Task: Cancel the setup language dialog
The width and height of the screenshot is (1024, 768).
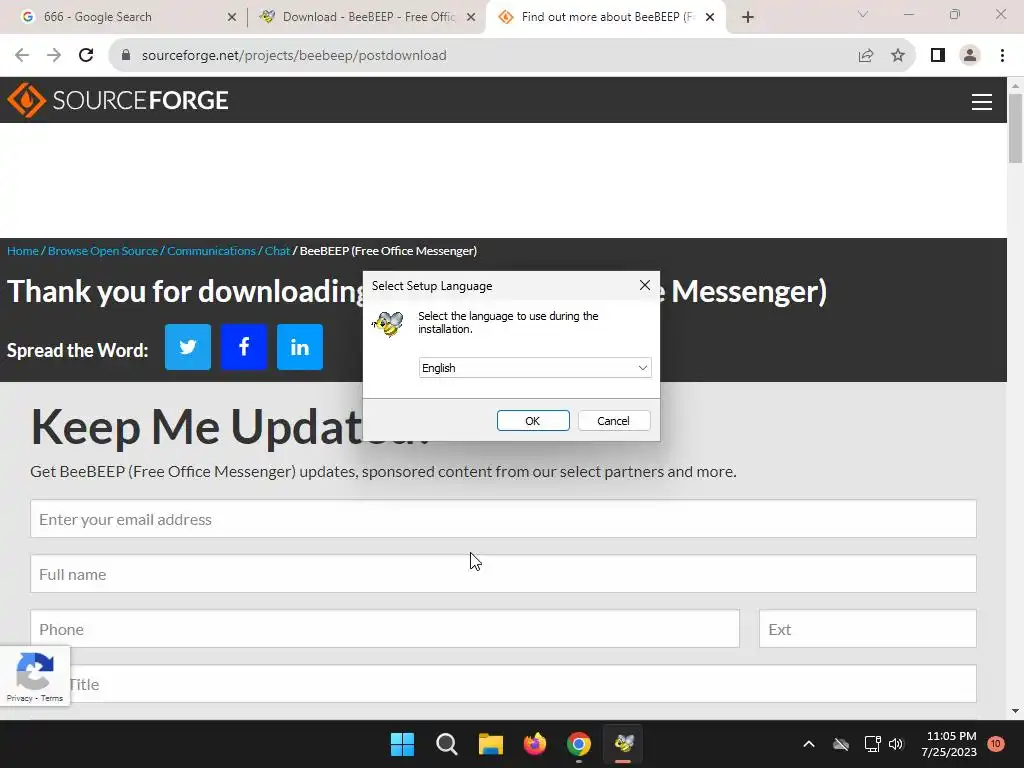Action: click(613, 421)
